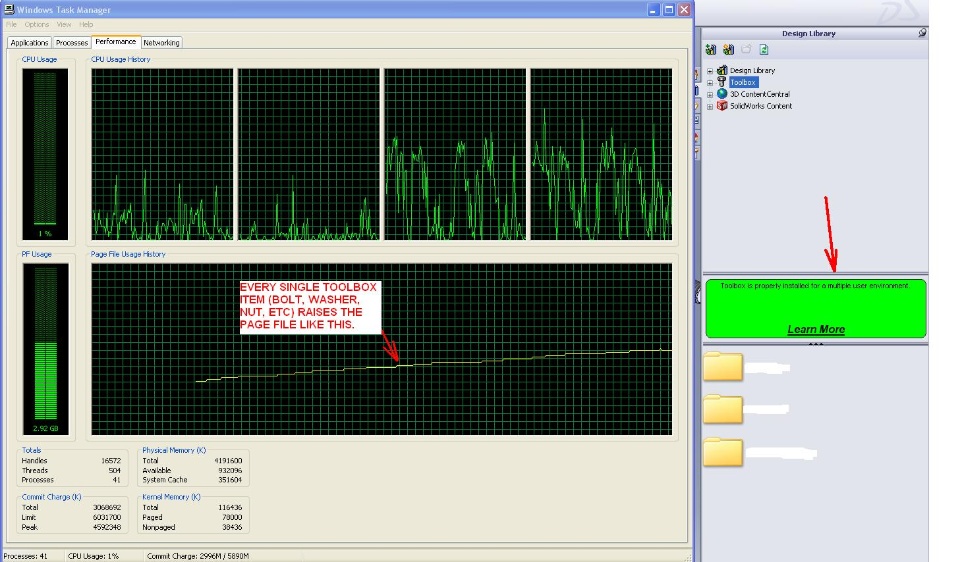Click Physical Memory Total value 4191600
960x562 pixels.
click(228, 460)
